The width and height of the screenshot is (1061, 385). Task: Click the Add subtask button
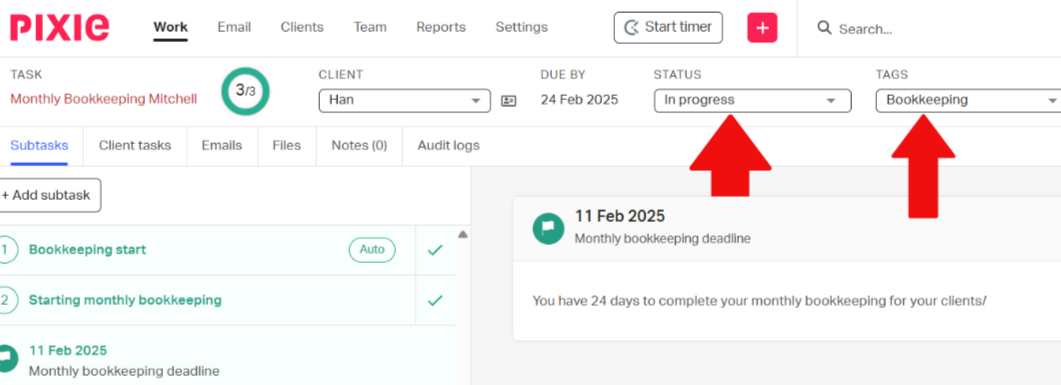(50, 195)
